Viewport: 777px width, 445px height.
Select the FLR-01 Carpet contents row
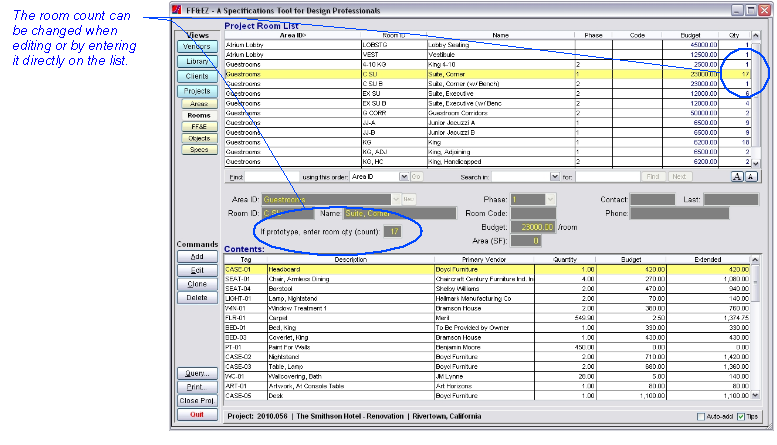pos(488,318)
